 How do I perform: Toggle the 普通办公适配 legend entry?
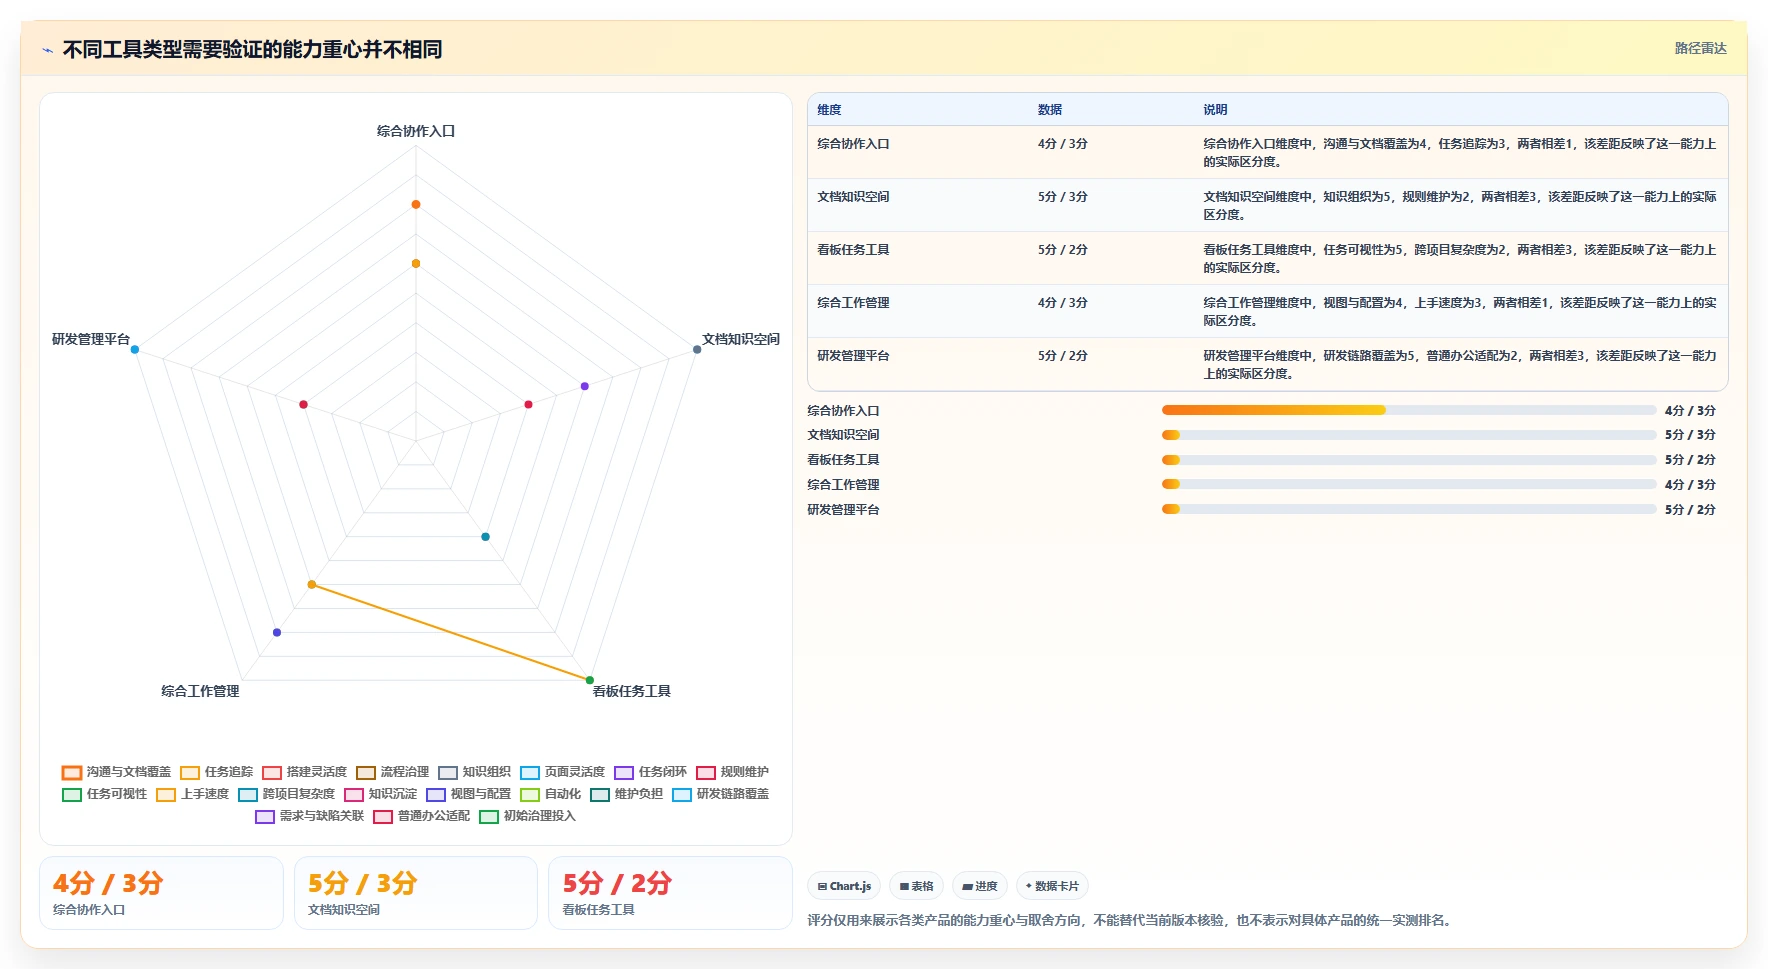click(421, 816)
